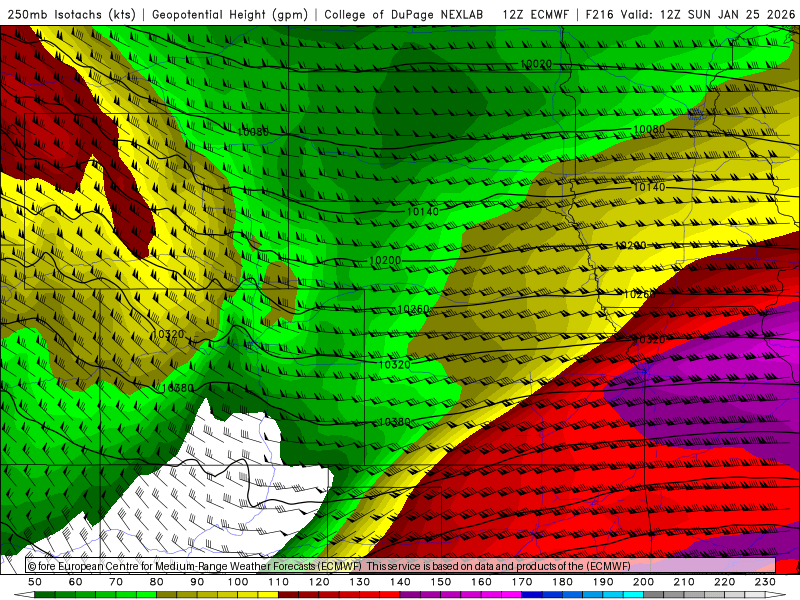Click the "250mb Isotachs (kts)" title text
Viewport: 800px width, 600px height.
point(72,15)
